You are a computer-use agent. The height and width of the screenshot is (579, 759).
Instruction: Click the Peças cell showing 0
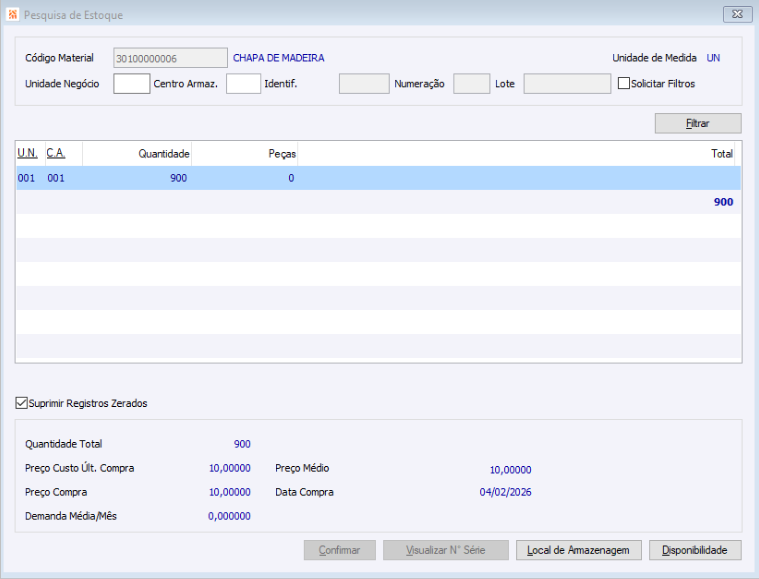coord(291,178)
